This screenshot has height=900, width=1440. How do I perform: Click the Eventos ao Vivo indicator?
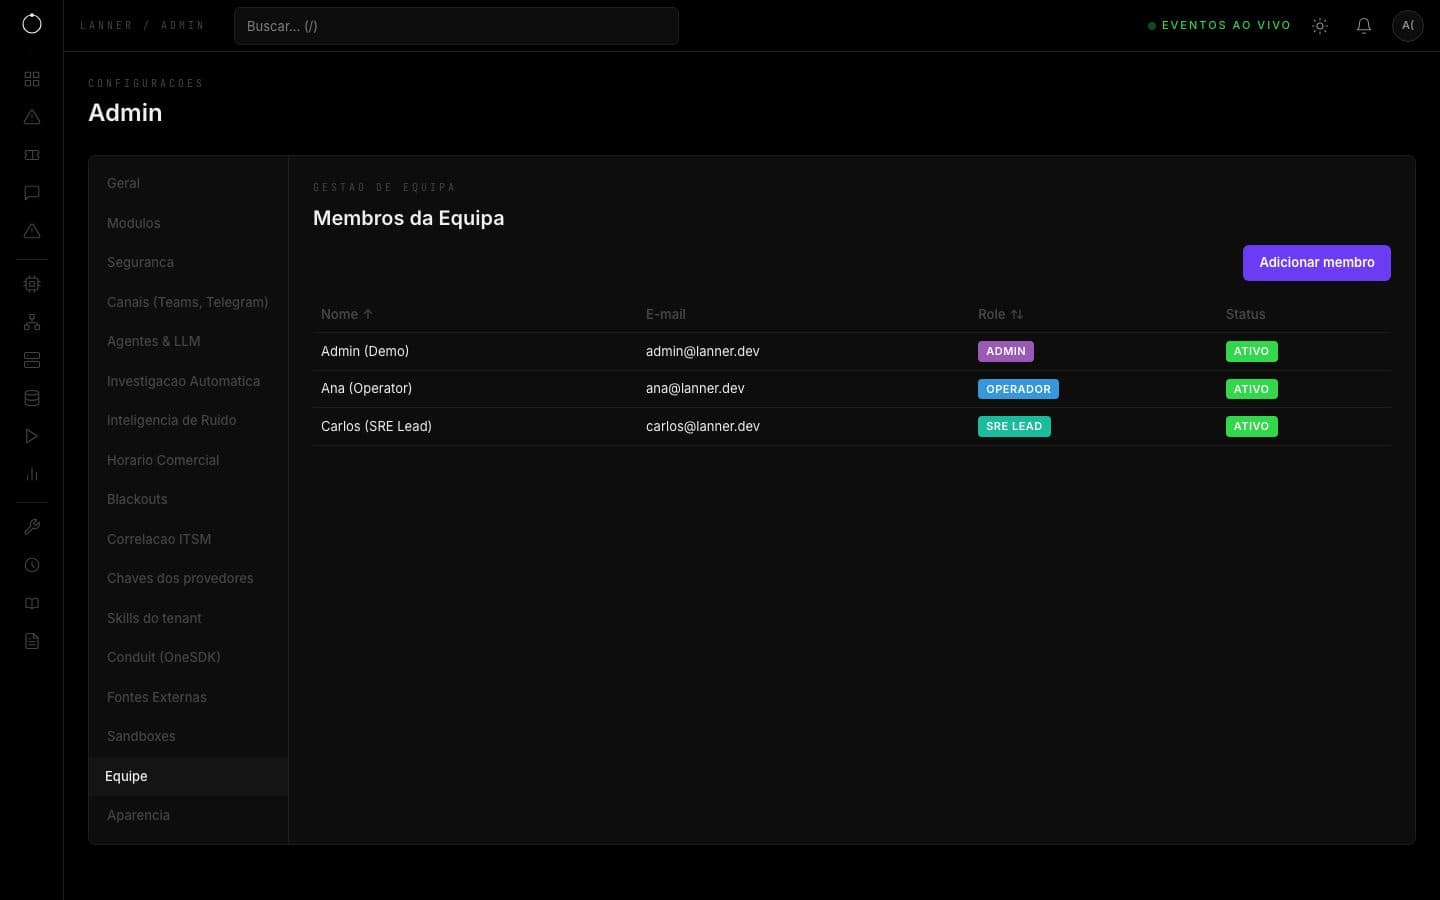(x=1219, y=25)
